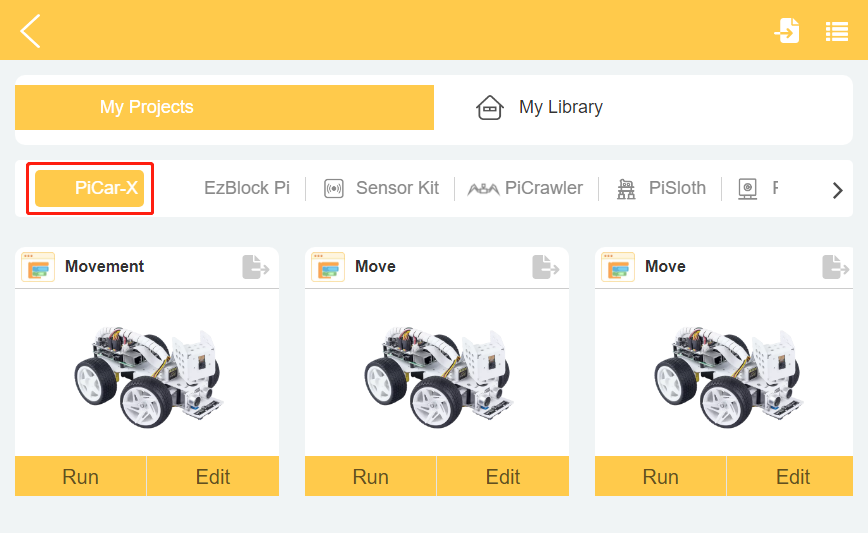Export the Movement project
This screenshot has width=868, height=533.
point(255,267)
